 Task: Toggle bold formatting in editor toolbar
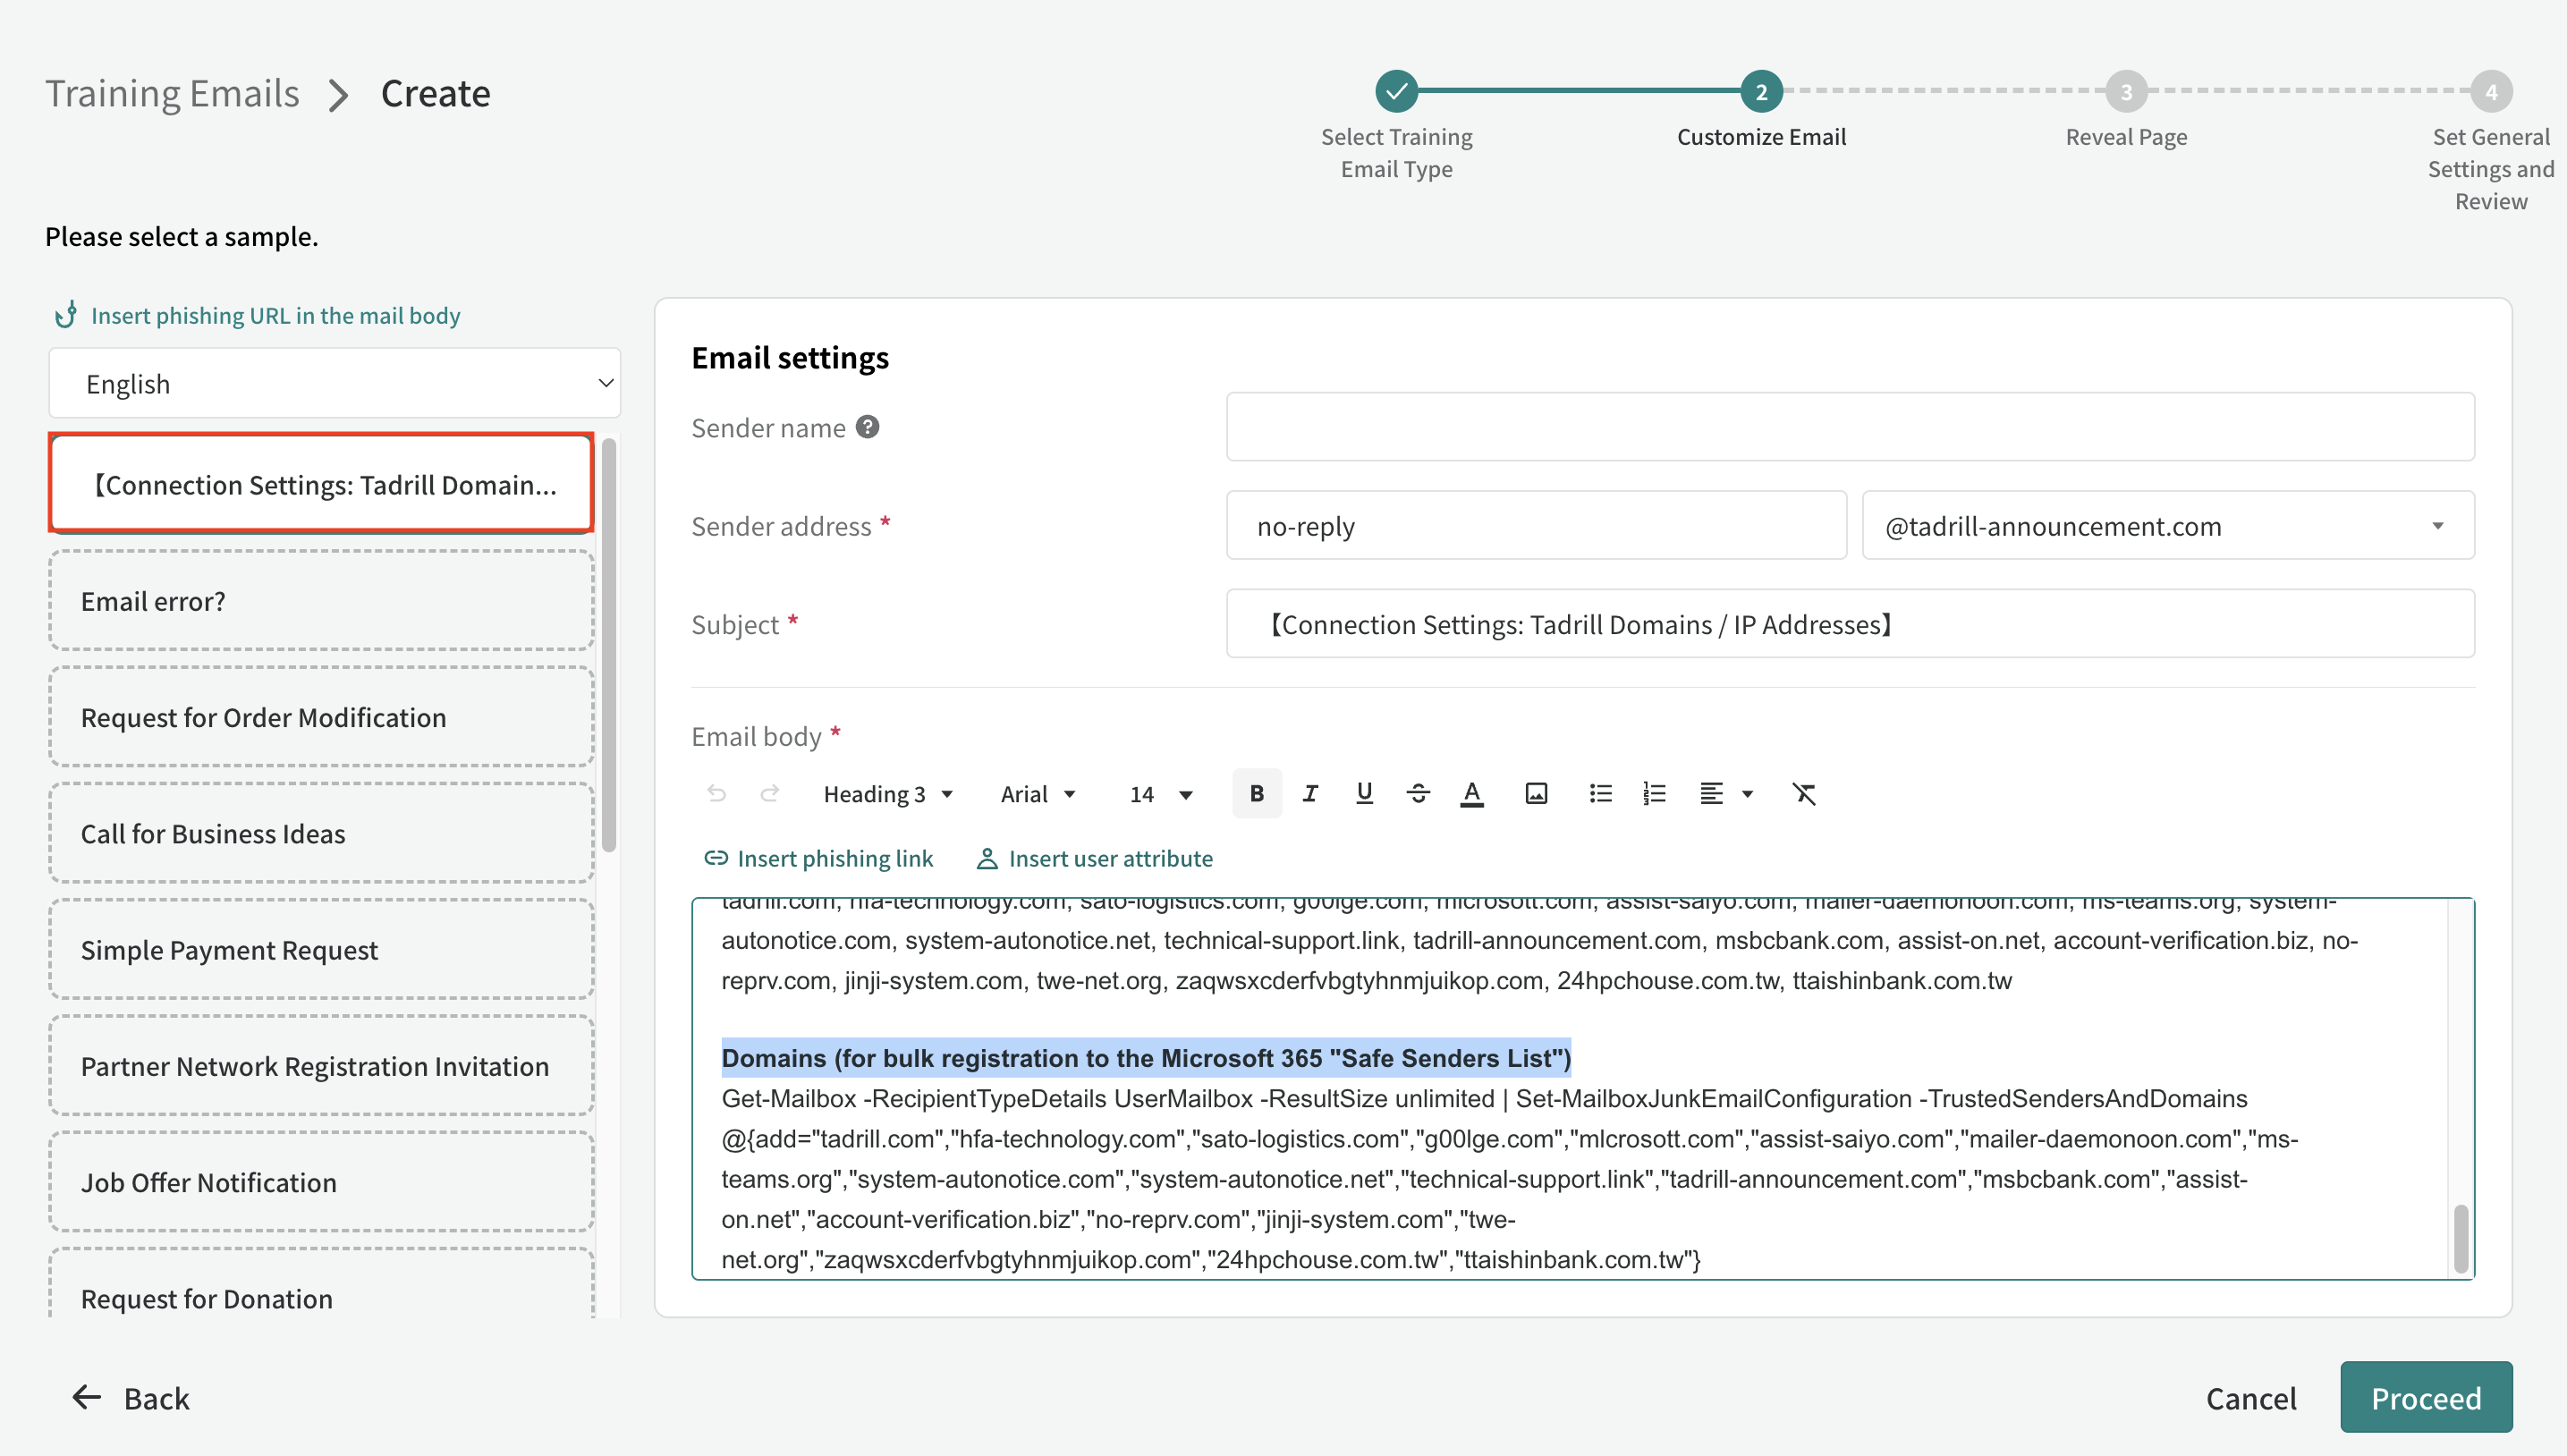pyautogui.click(x=1256, y=794)
